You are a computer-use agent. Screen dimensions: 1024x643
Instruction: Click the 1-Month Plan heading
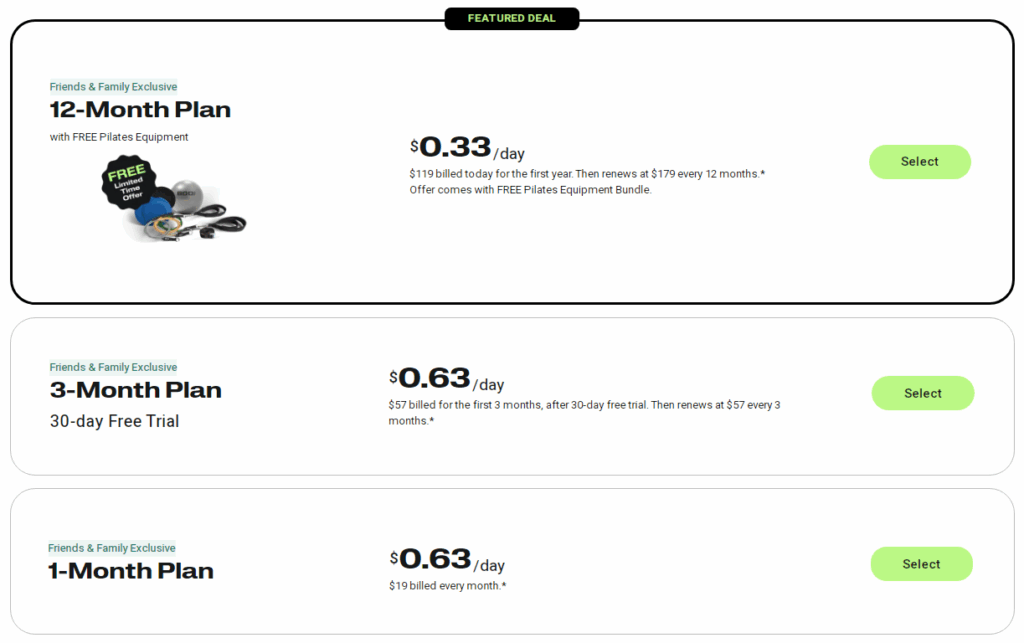click(131, 571)
